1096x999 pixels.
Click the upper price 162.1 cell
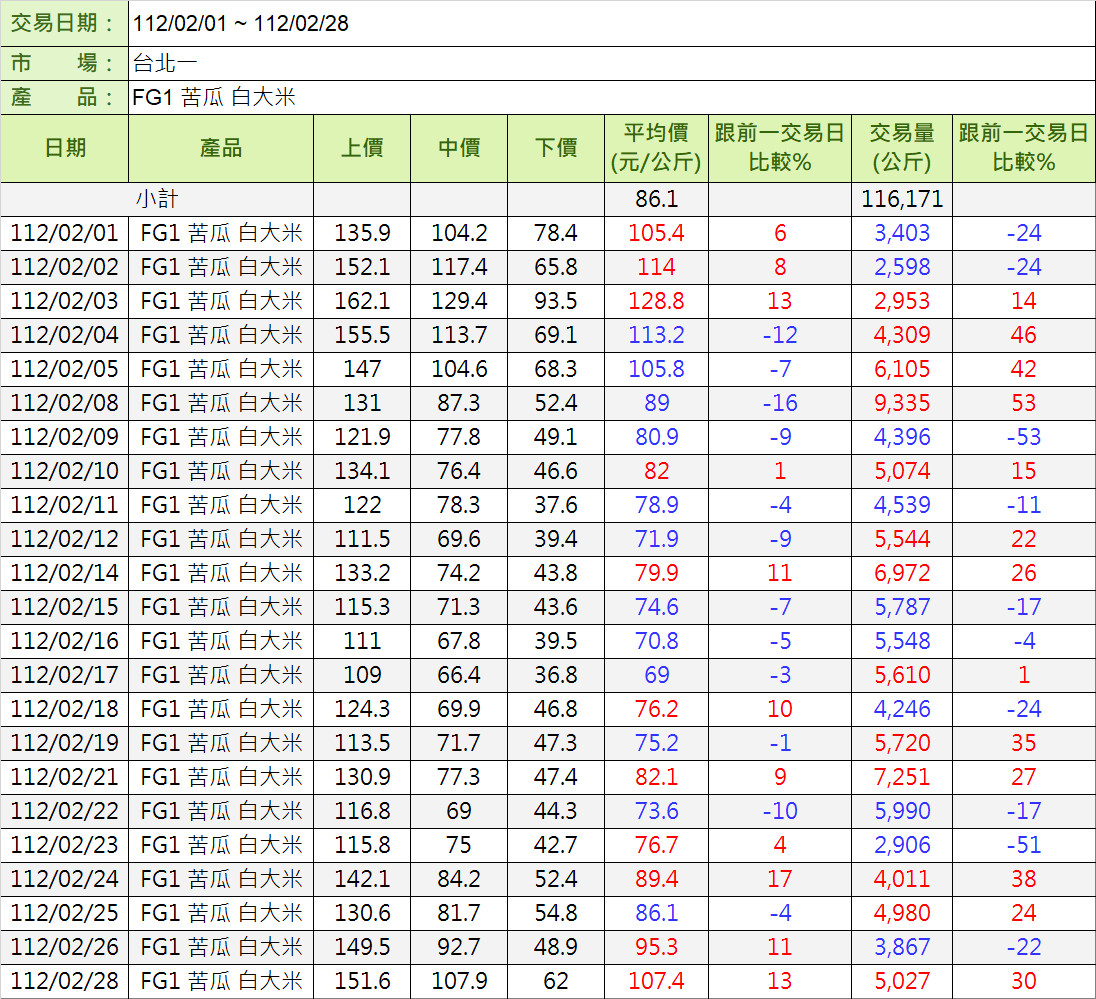(x=362, y=301)
